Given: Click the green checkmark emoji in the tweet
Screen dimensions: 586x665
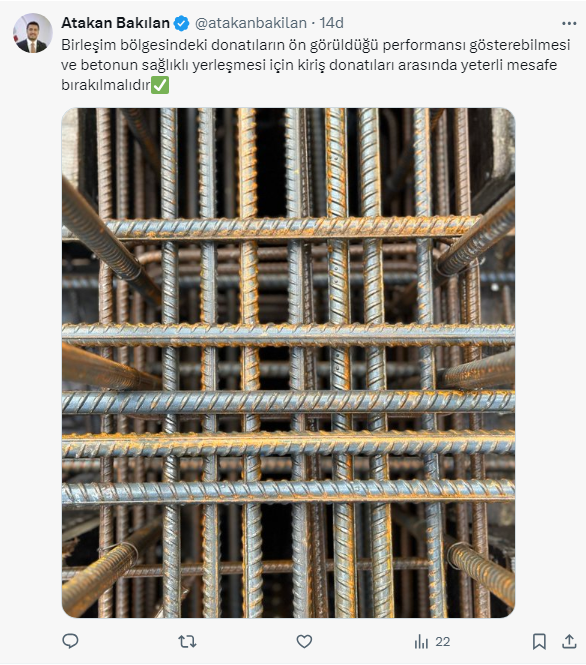Looking at the screenshot, I should [160, 85].
